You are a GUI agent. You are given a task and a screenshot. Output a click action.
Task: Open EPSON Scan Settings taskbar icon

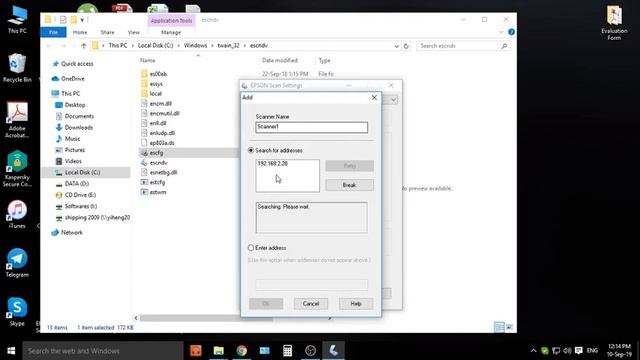tap(333, 351)
